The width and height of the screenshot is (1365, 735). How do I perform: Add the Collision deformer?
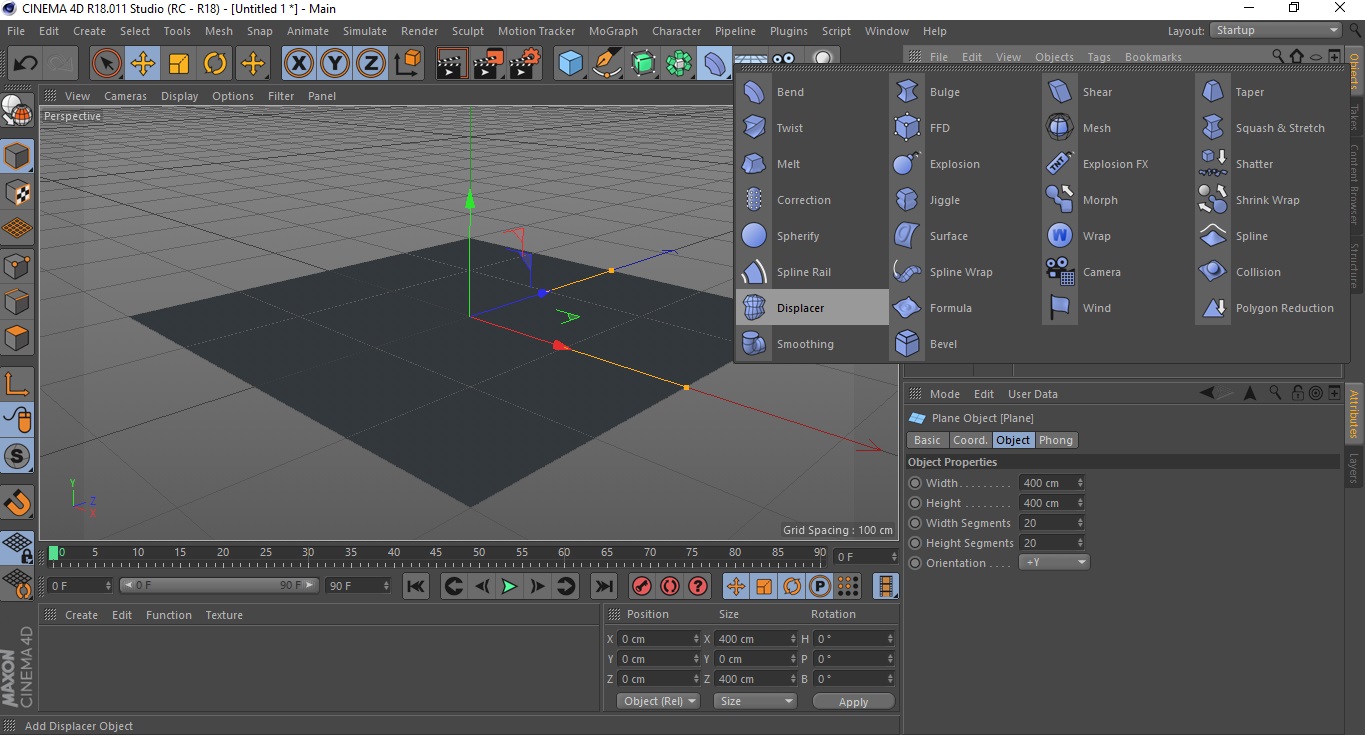(1271, 272)
